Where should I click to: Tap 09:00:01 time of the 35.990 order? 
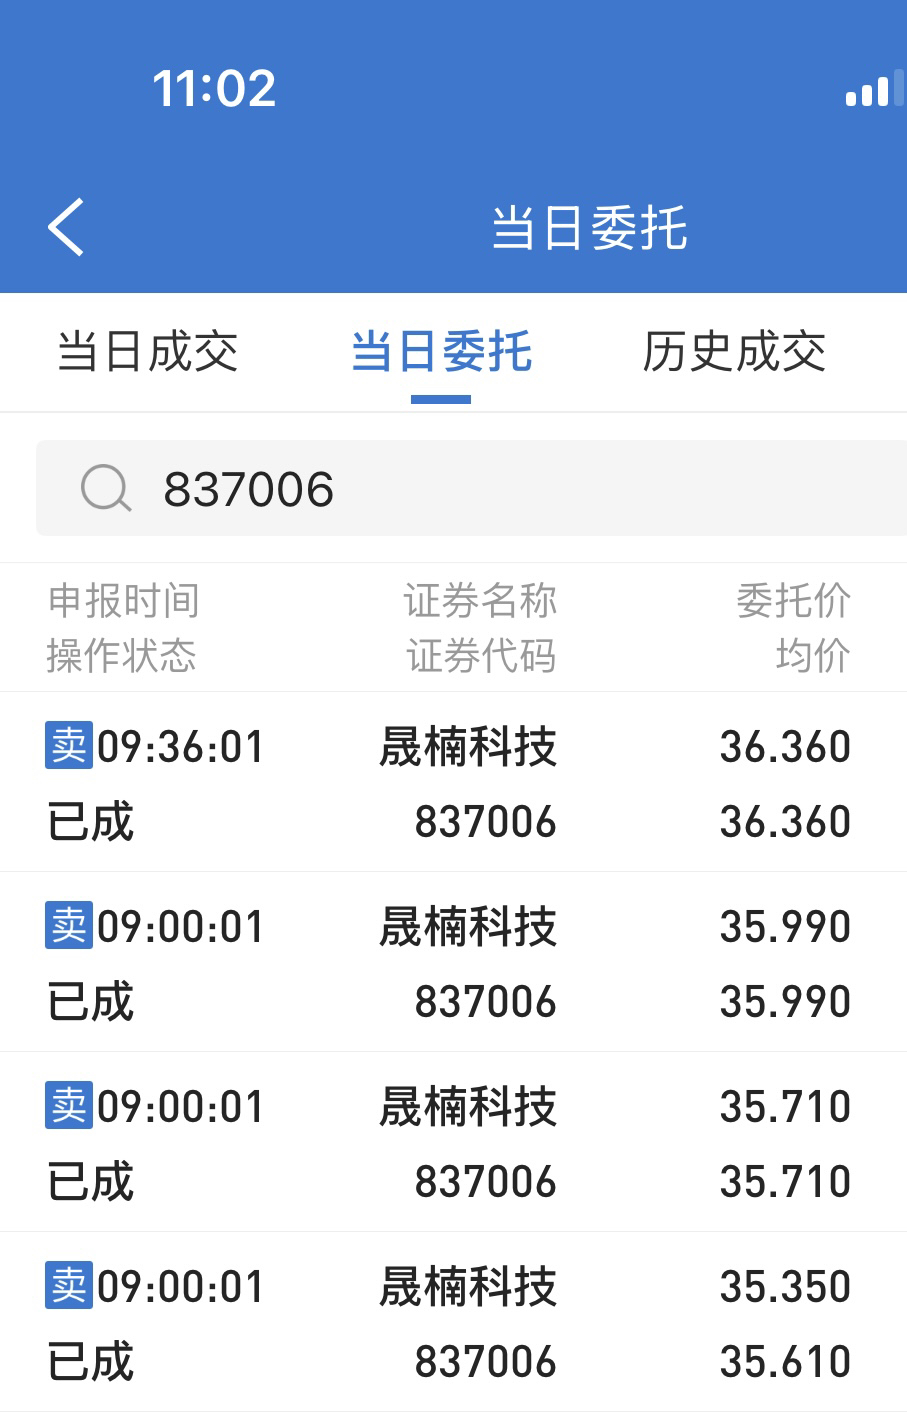(181, 927)
